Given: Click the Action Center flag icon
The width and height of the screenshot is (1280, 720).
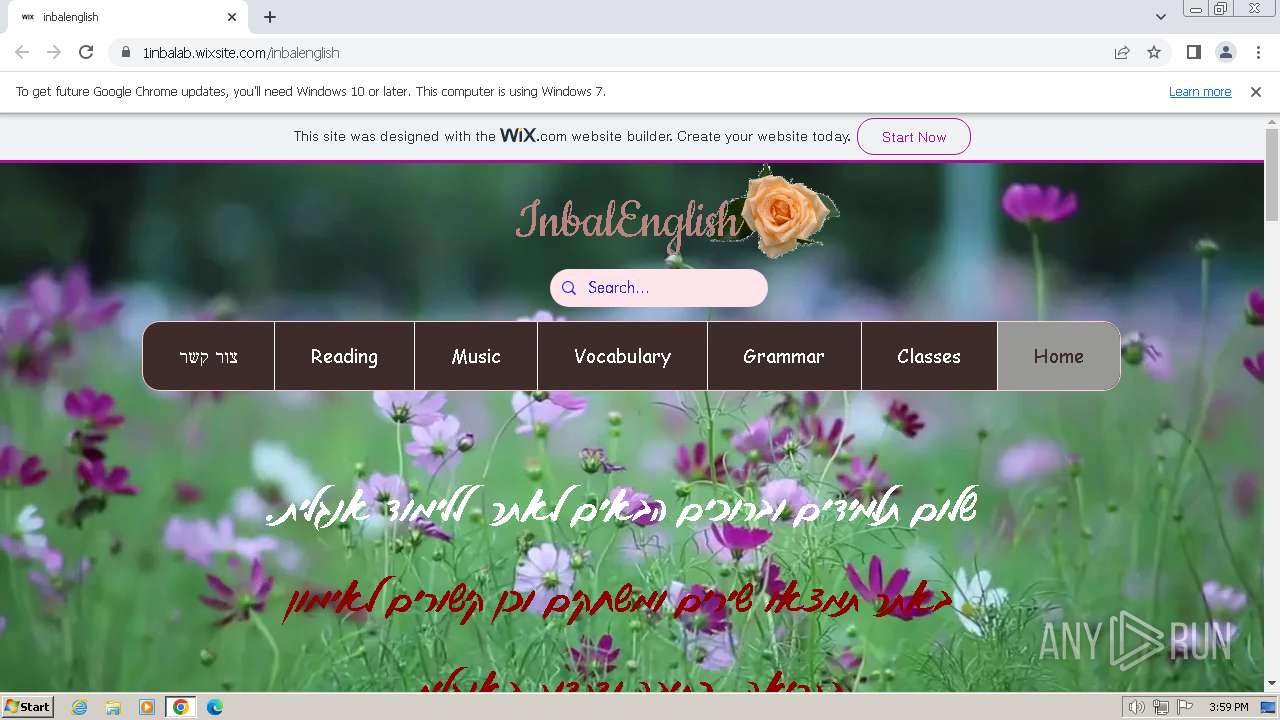Looking at the screenshot, I should coord(1184,707).
